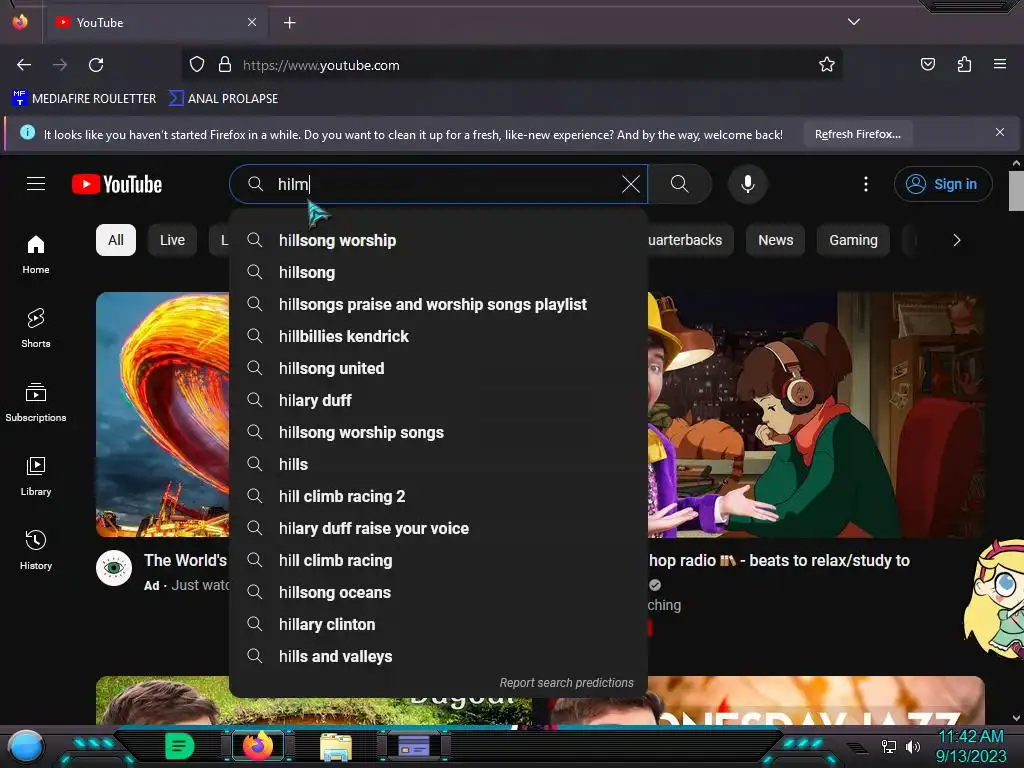The width and height of the screenshot is (1024, 768).
Task: Choose 'hillsongs praise and worship songs playlist'
Action: 438,304
